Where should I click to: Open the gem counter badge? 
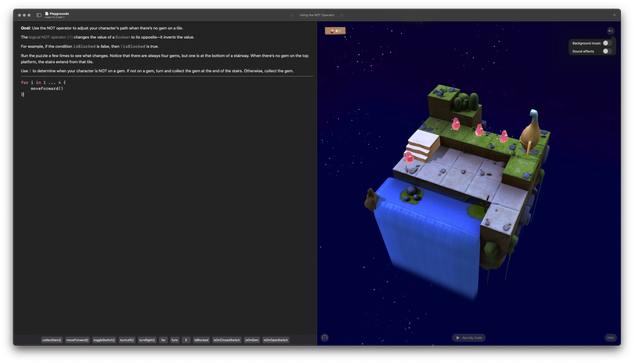[x=335, y=31]
